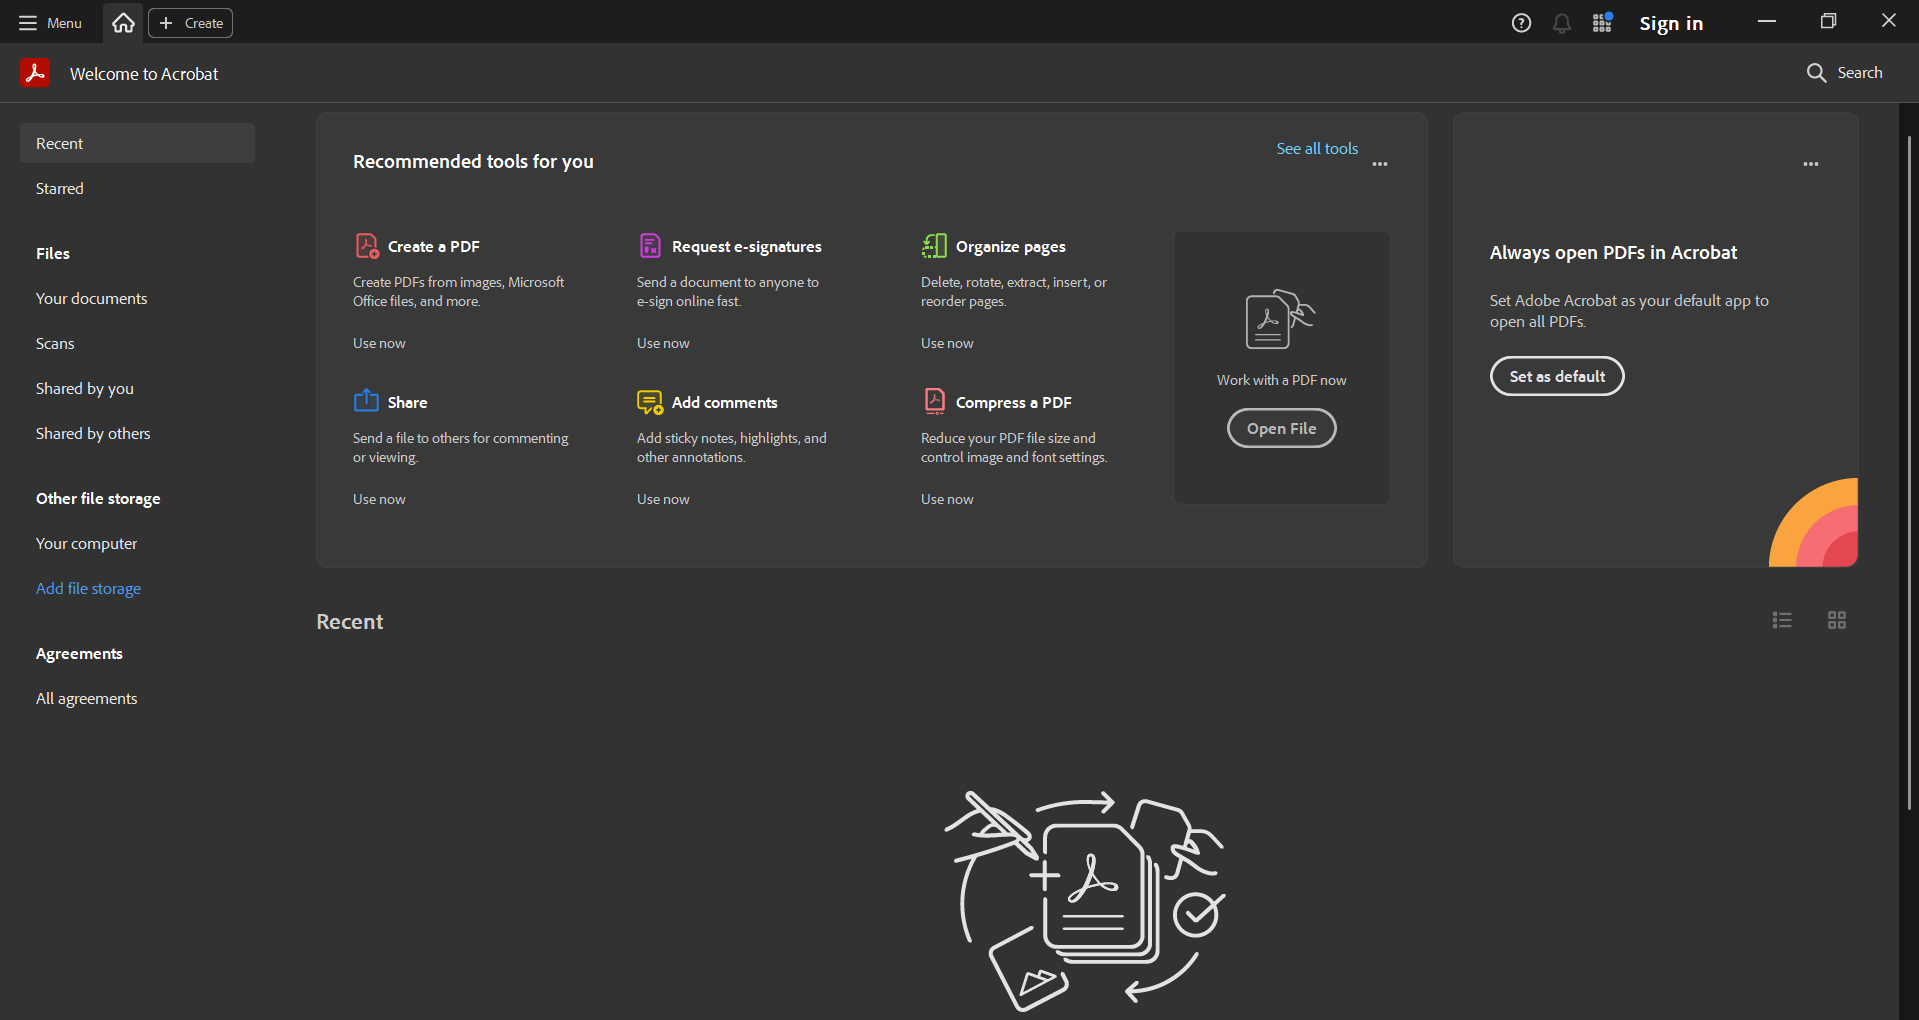Screen dimensions: 1919x1020
Task: Click the Organize pages icon
Action: coord(934,246)
